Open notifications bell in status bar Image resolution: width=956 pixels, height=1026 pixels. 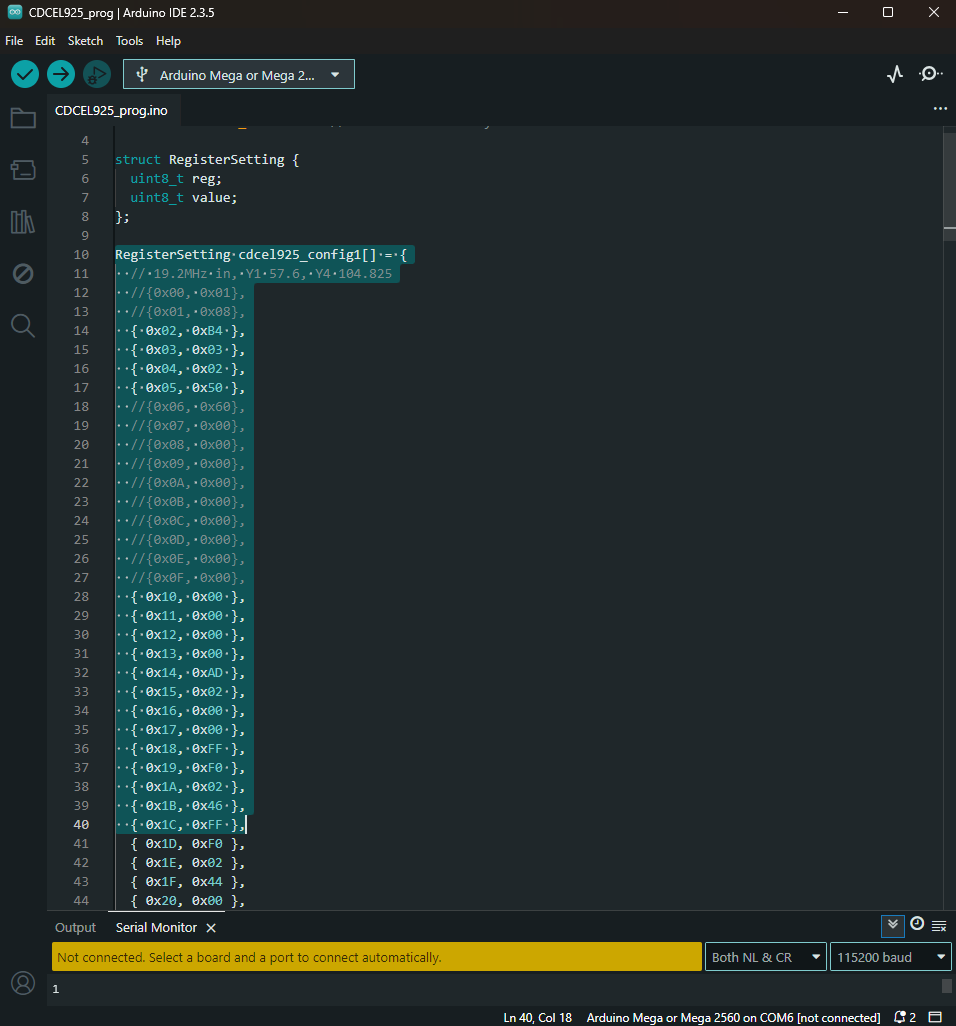coord(905,1017)
